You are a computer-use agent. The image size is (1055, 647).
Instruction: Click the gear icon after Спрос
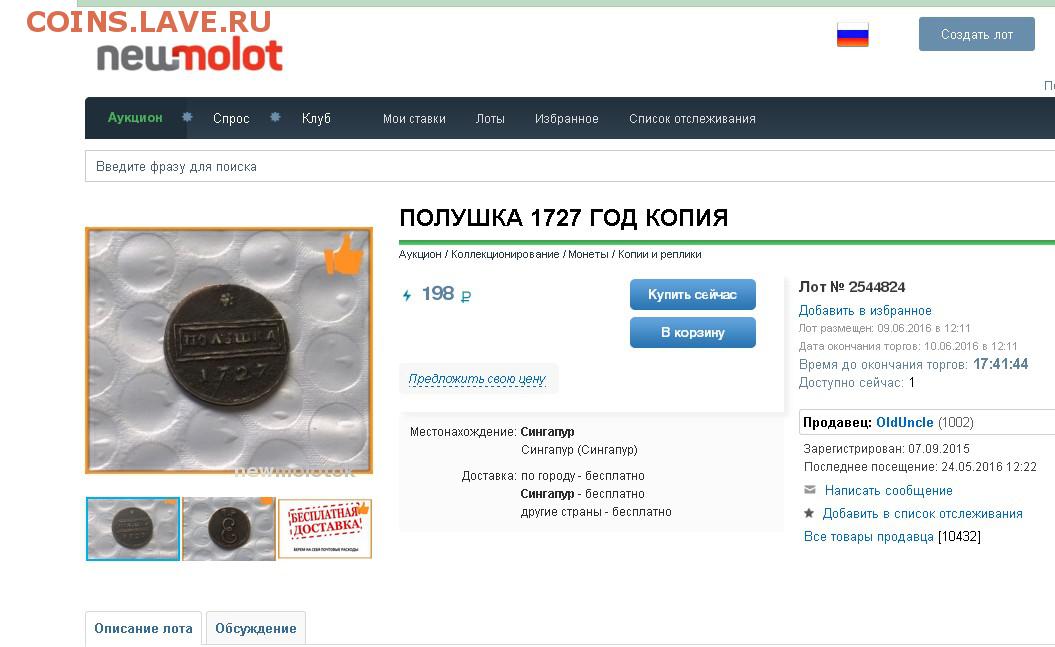pyautogui.click(x=275, y=117)
